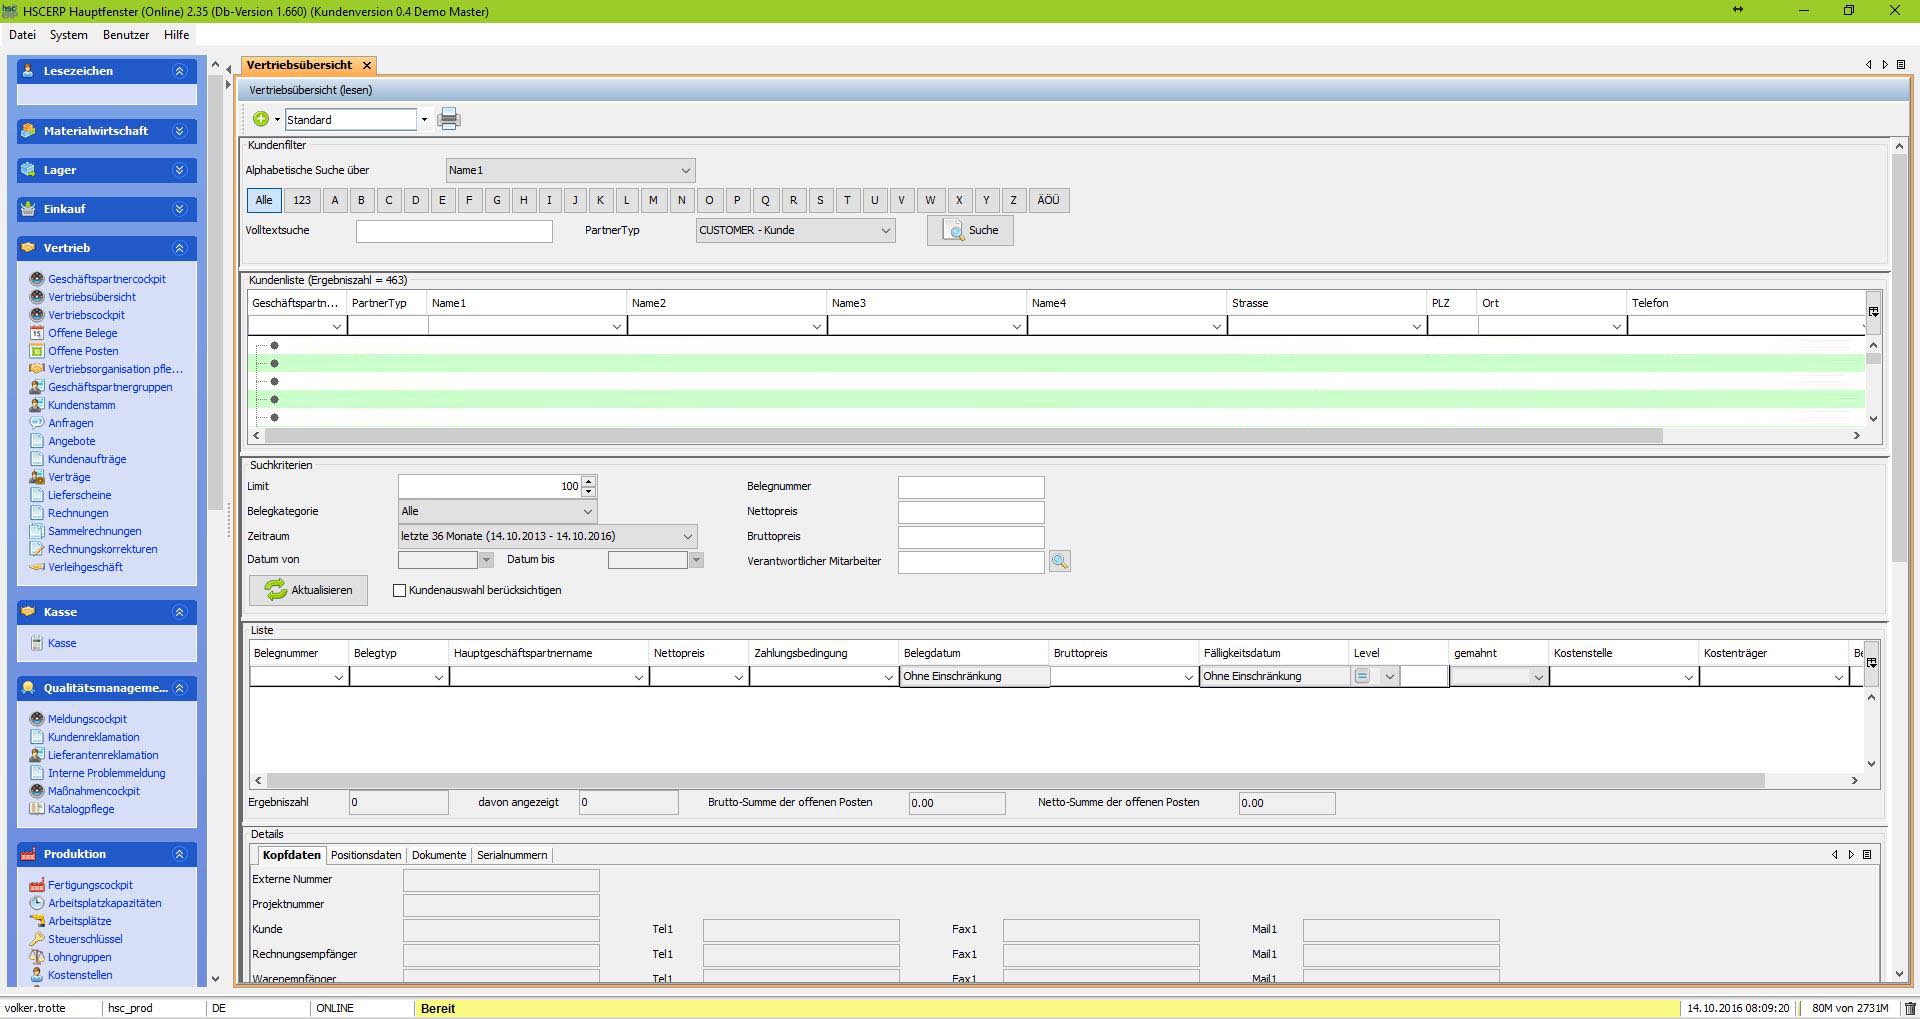Open the Zeitraum dropdown
This screenshot has width=1920, height=1019.
(x=547, y=536)
